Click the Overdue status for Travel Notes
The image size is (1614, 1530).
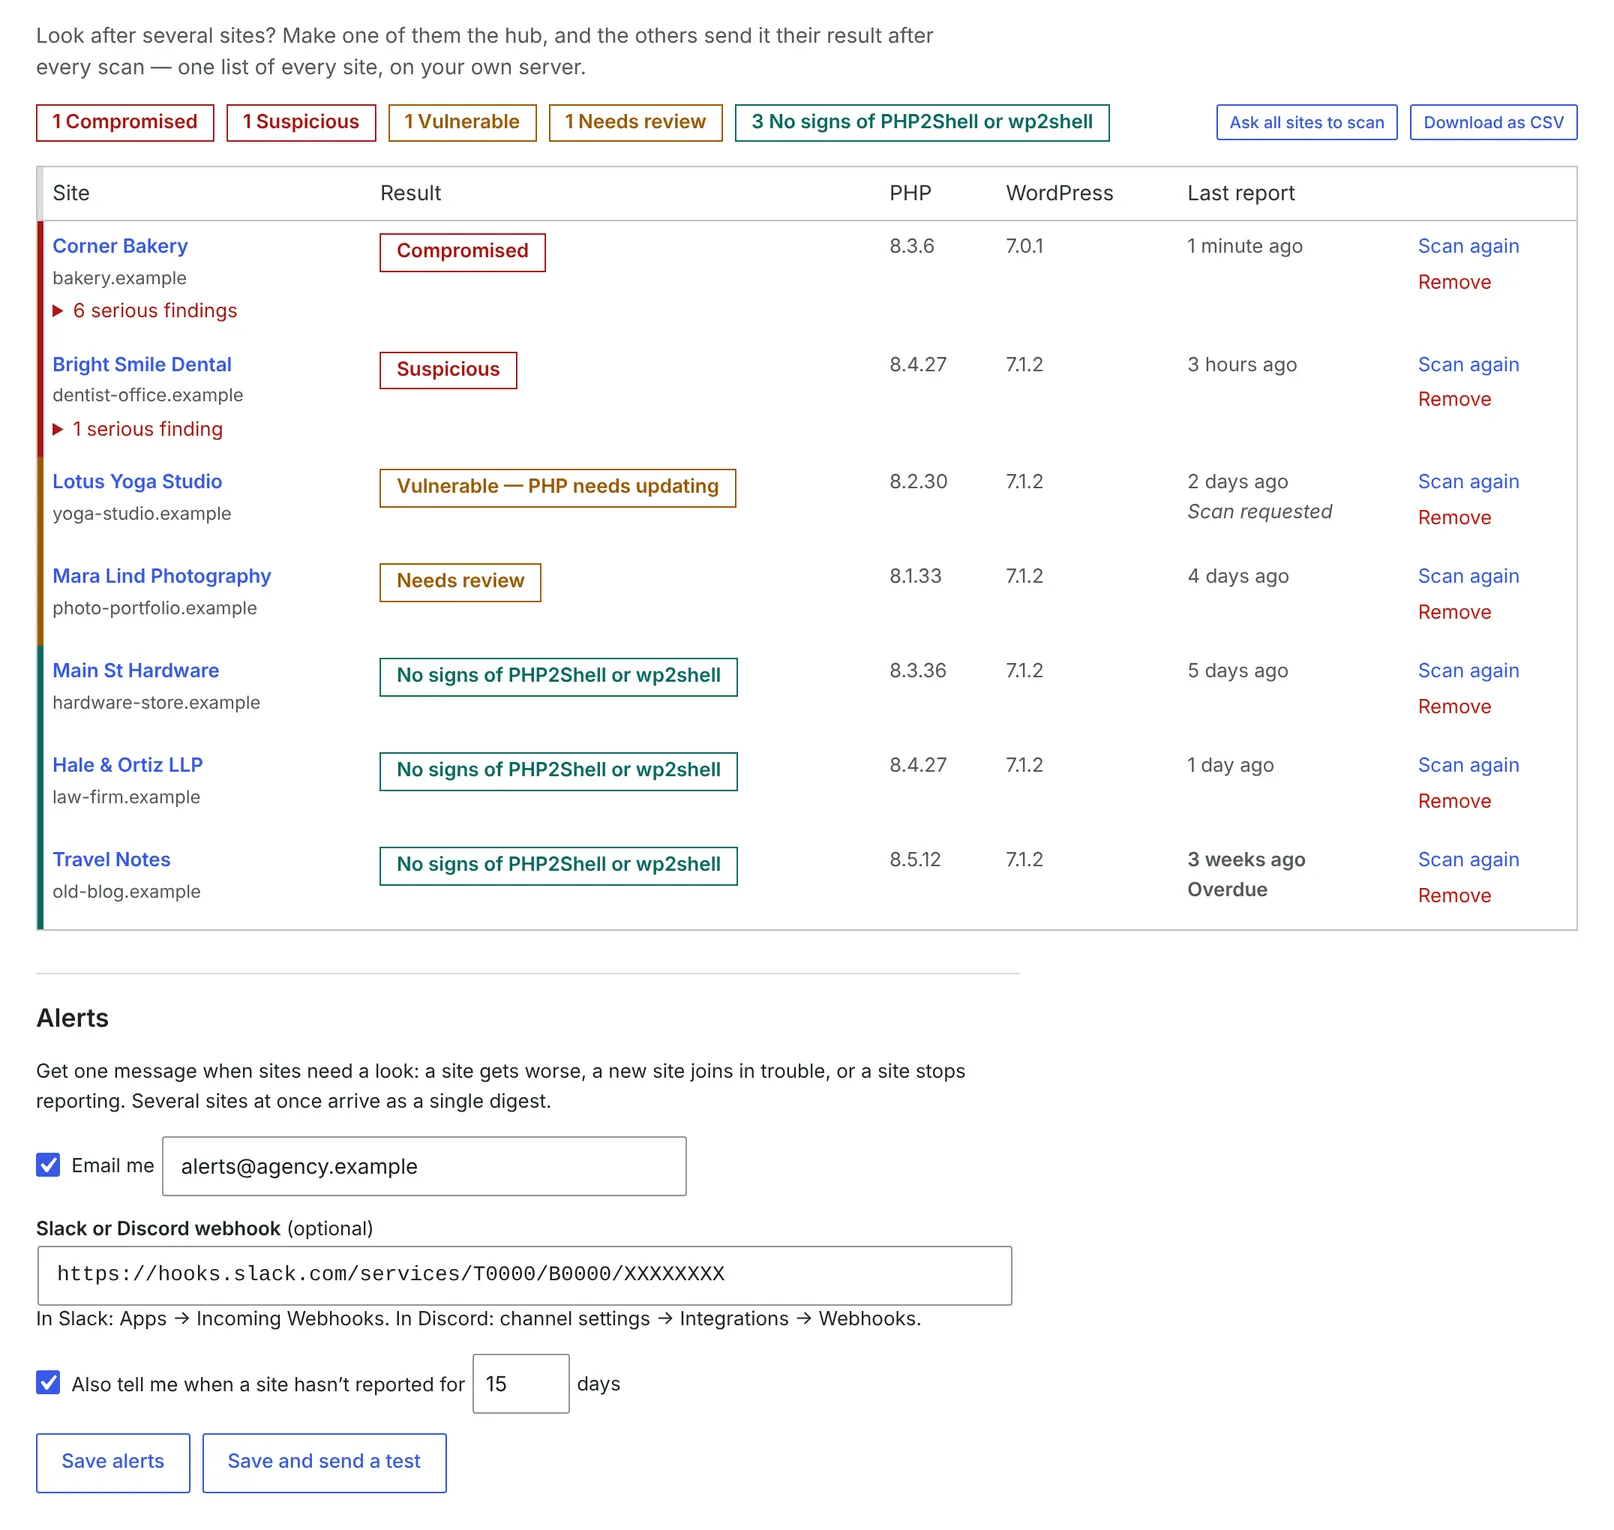pos(1227,890)
